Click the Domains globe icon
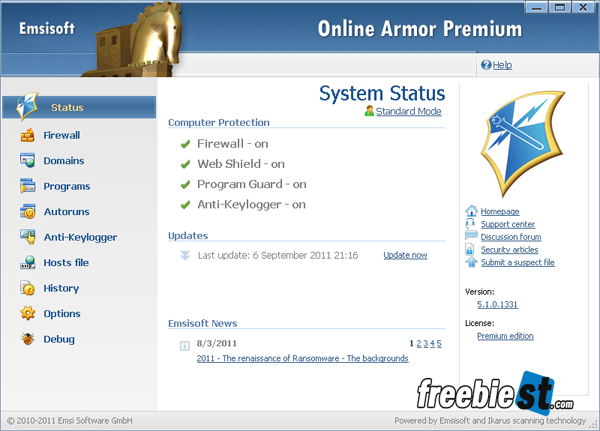Screen dimensions: 600x431 pyautogui.click(x=28, y=160)
